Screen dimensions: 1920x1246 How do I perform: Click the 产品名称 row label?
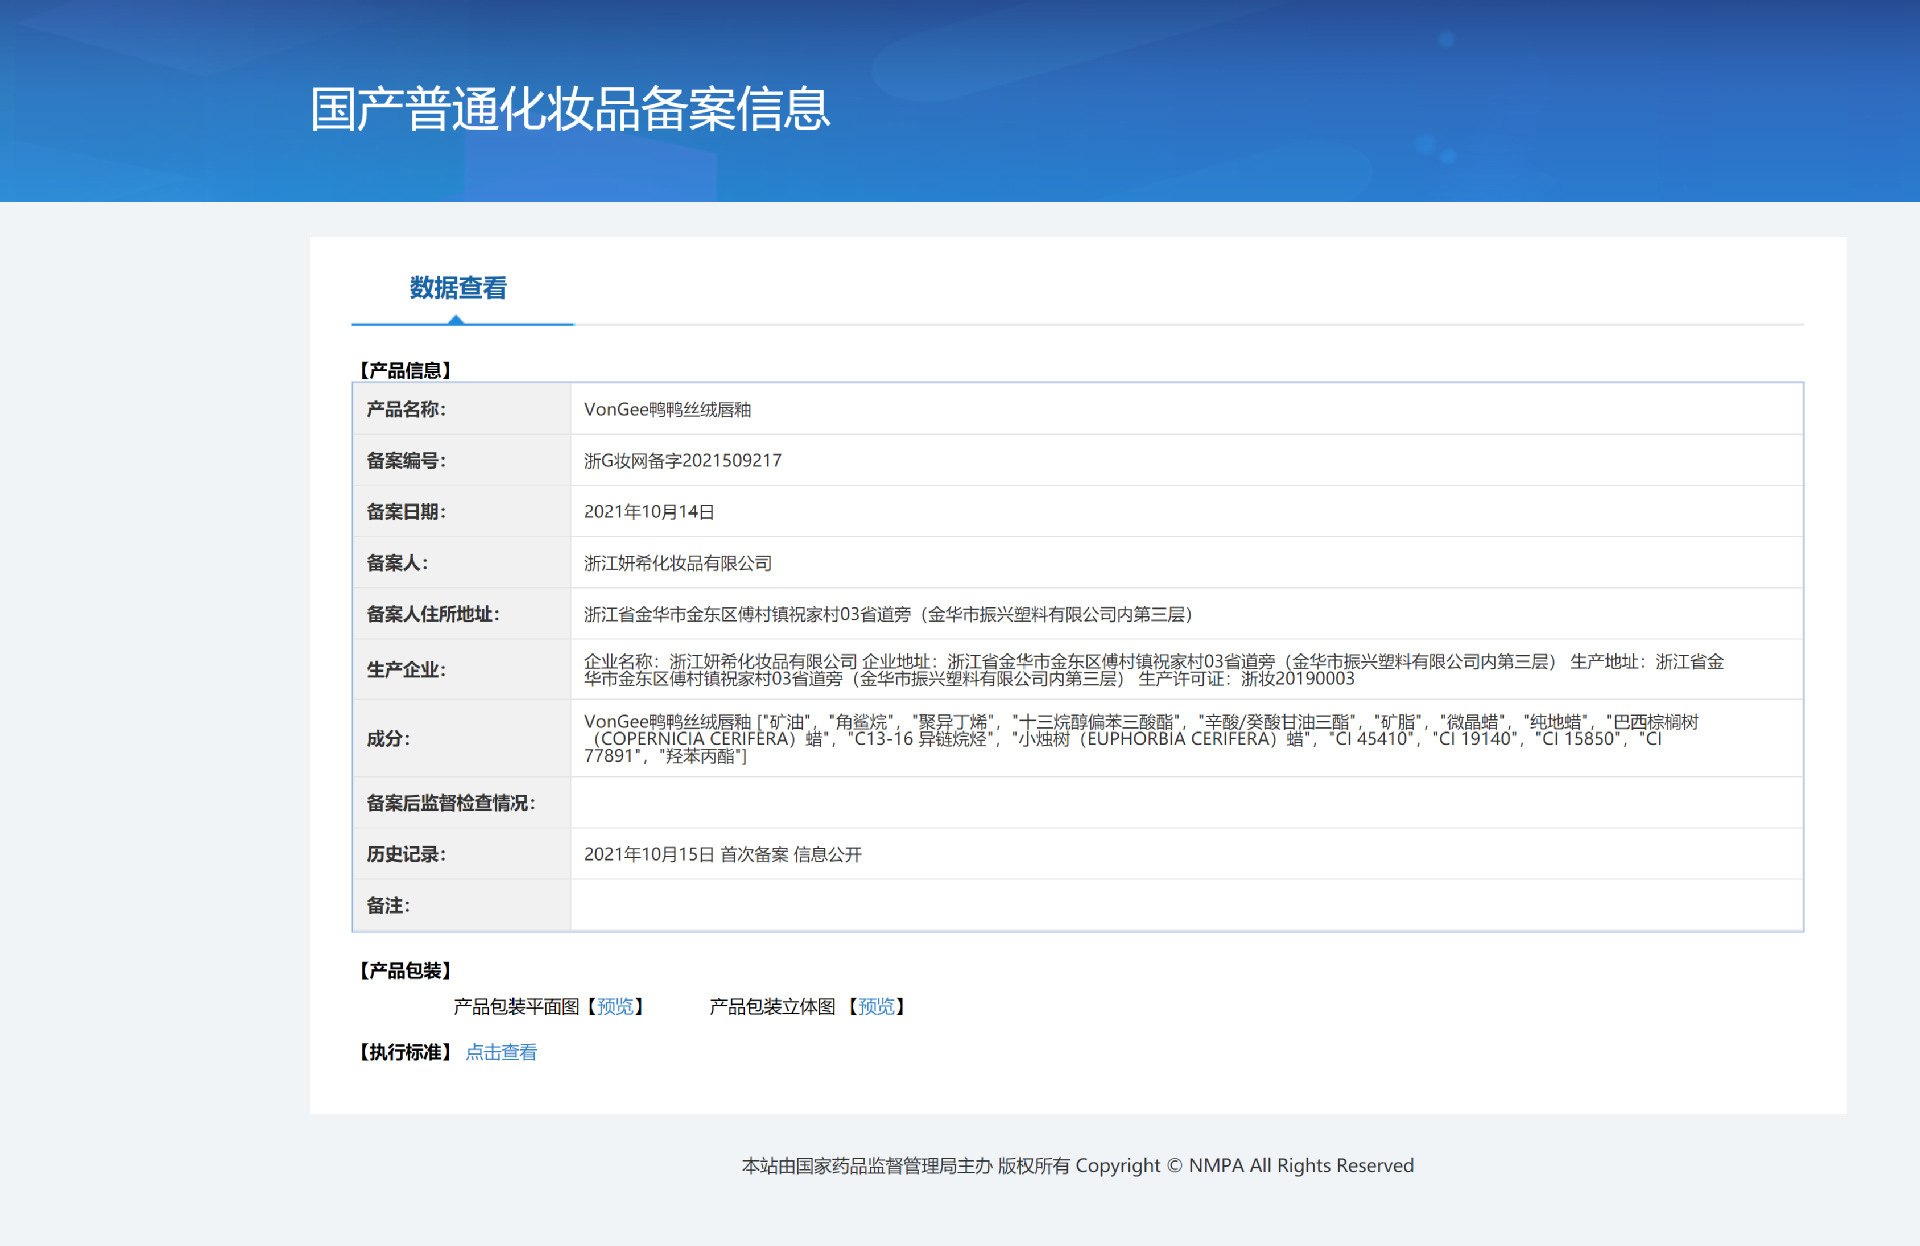(406, 409)
